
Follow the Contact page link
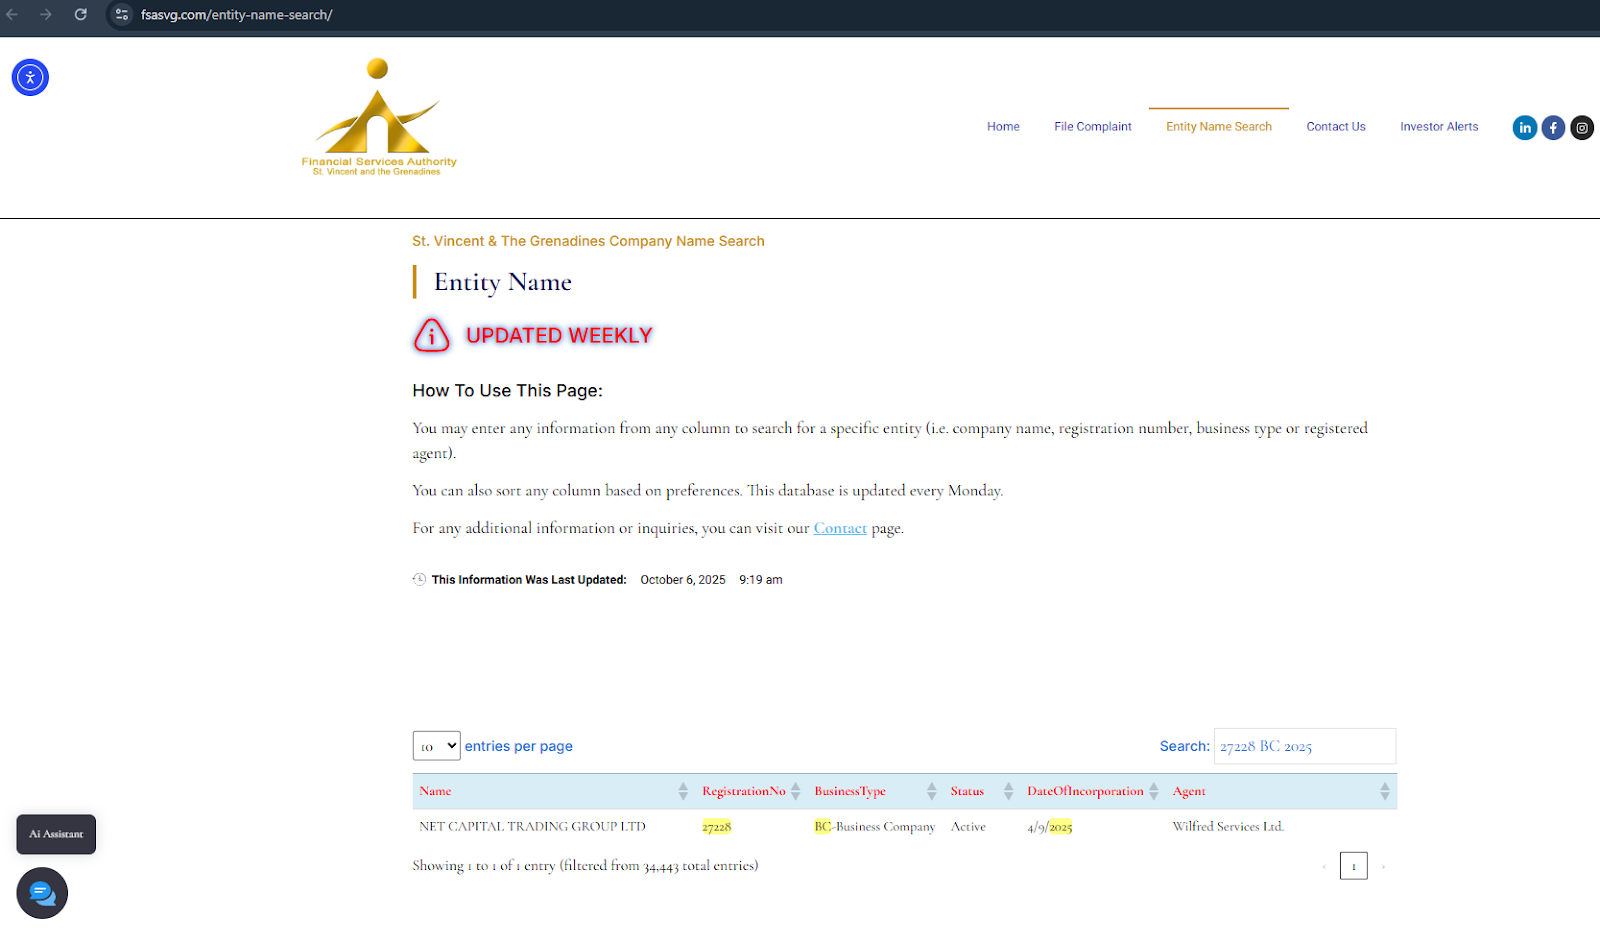pos(840,528)
